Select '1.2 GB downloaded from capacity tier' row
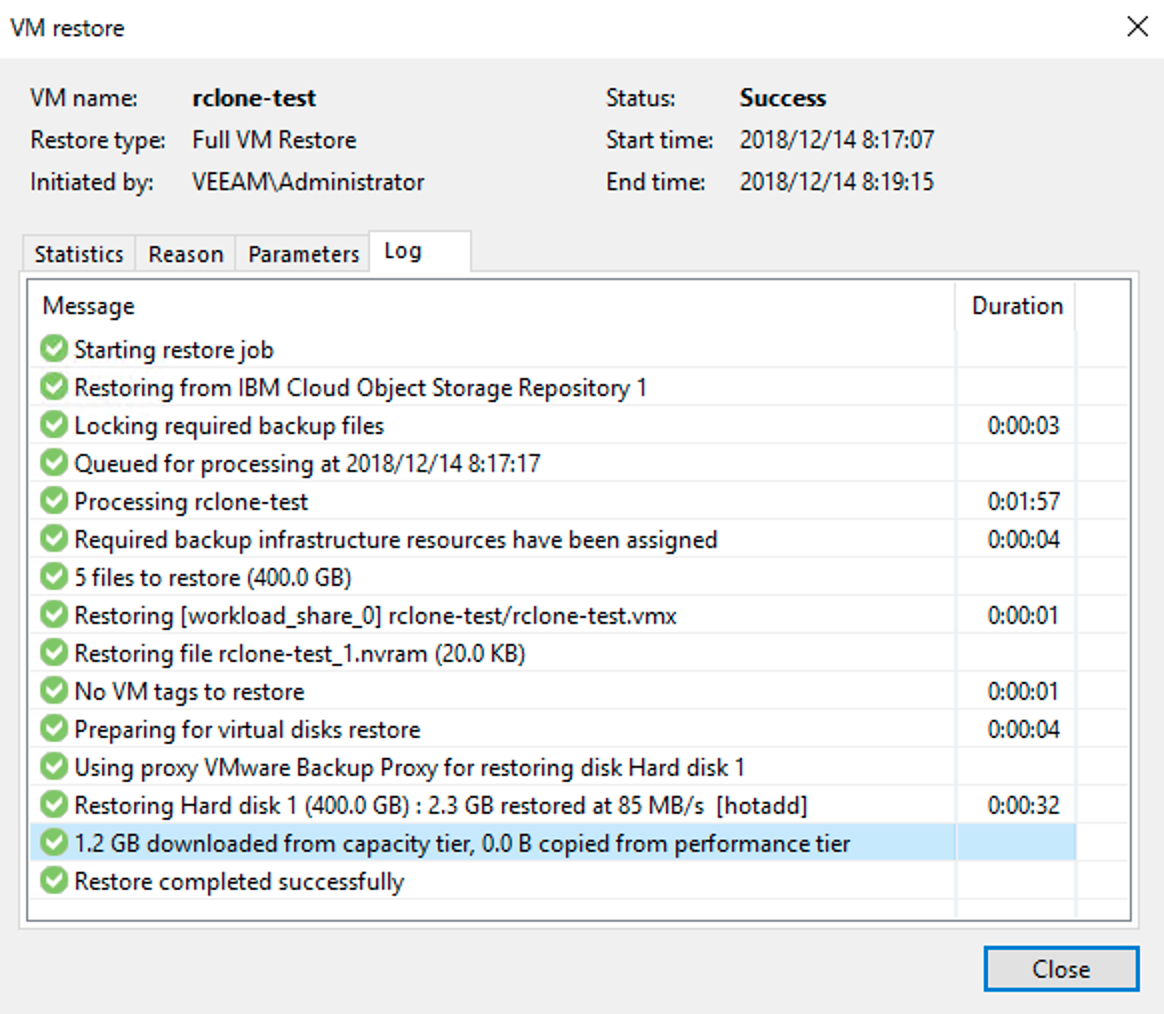Screen dimensions: 1164x1014 tap(552, 843)
